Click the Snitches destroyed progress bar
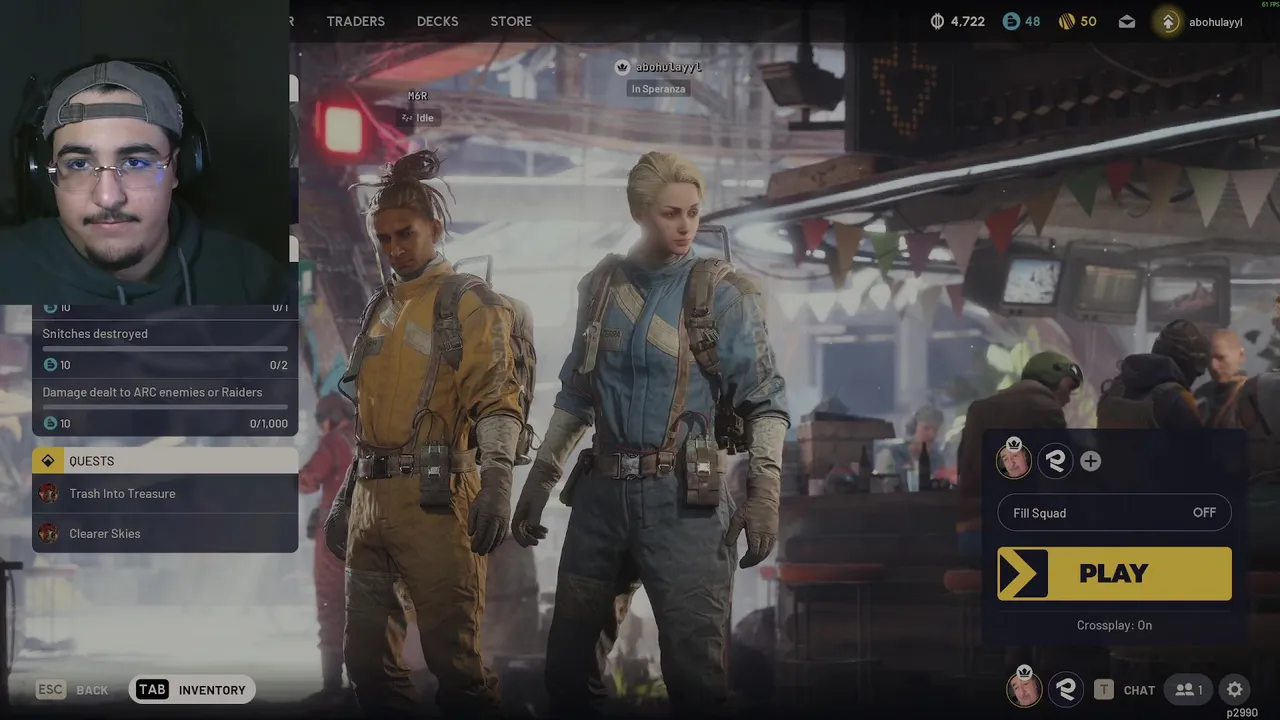1280x720 pixels. (165, 349)
